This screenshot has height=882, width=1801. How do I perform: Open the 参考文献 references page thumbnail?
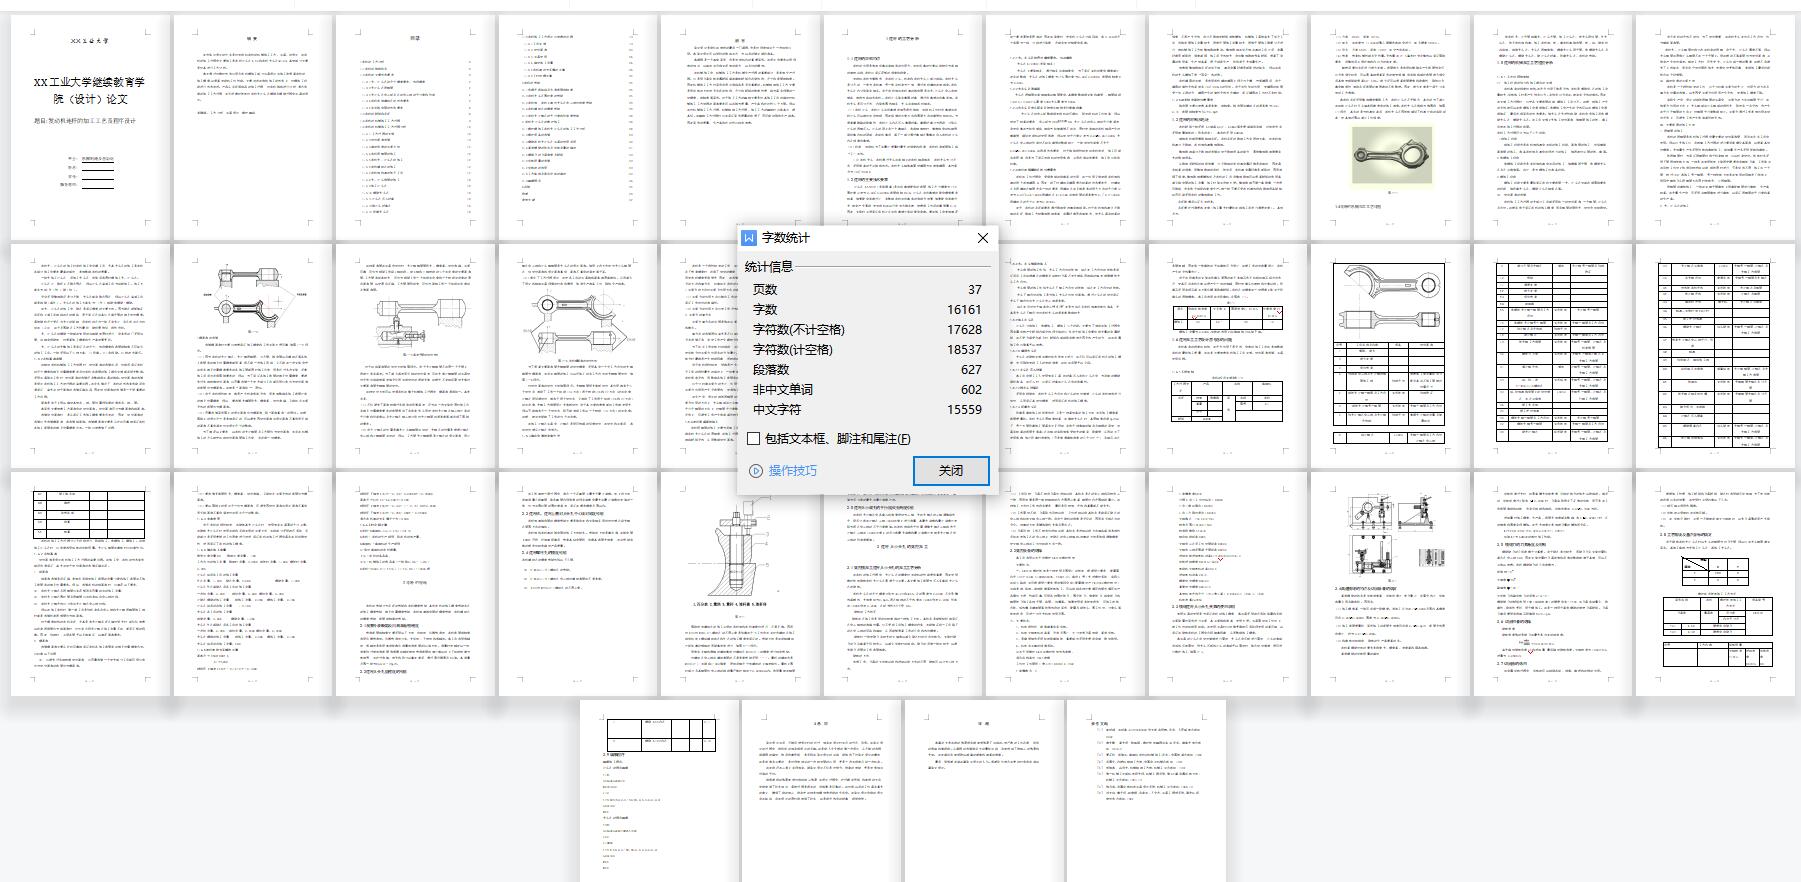(x=1146, y=790)
